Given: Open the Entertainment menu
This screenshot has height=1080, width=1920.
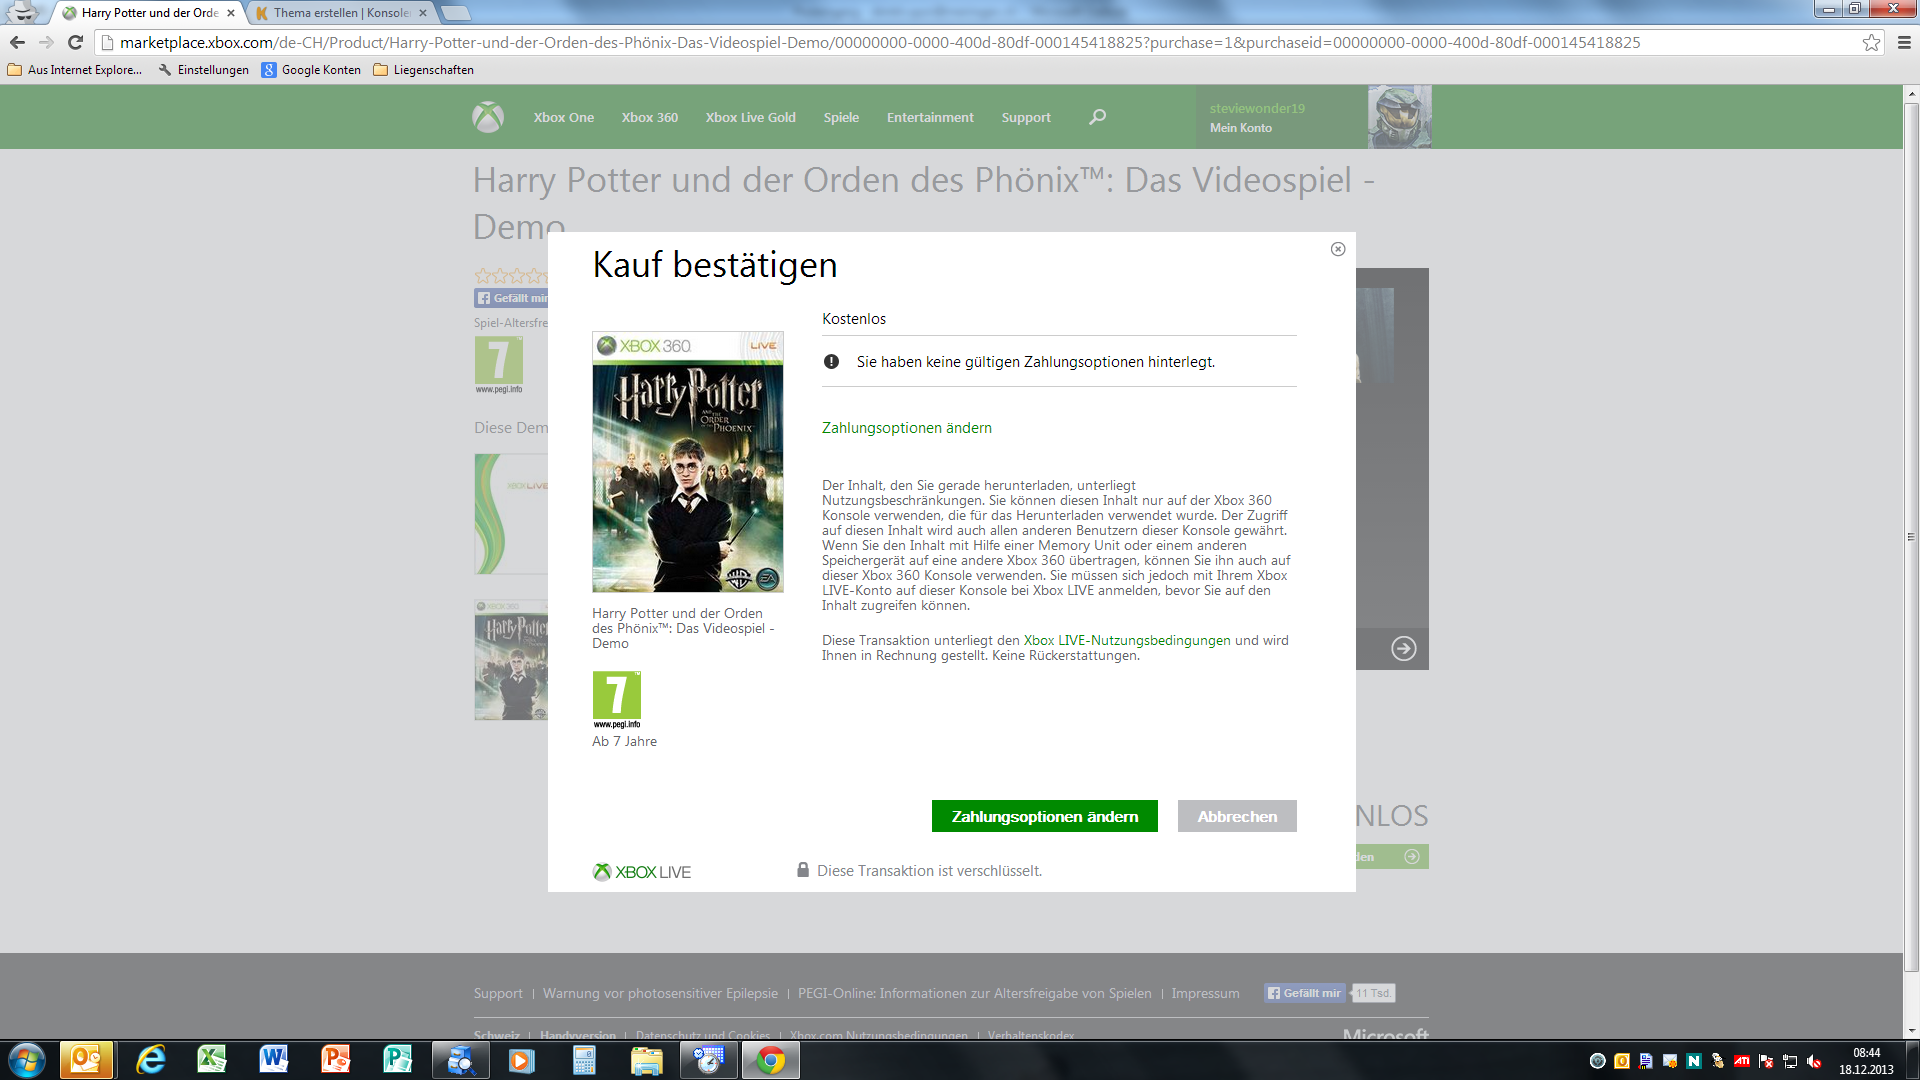Looking at the screenshot, I should click(x=930, y=117).
